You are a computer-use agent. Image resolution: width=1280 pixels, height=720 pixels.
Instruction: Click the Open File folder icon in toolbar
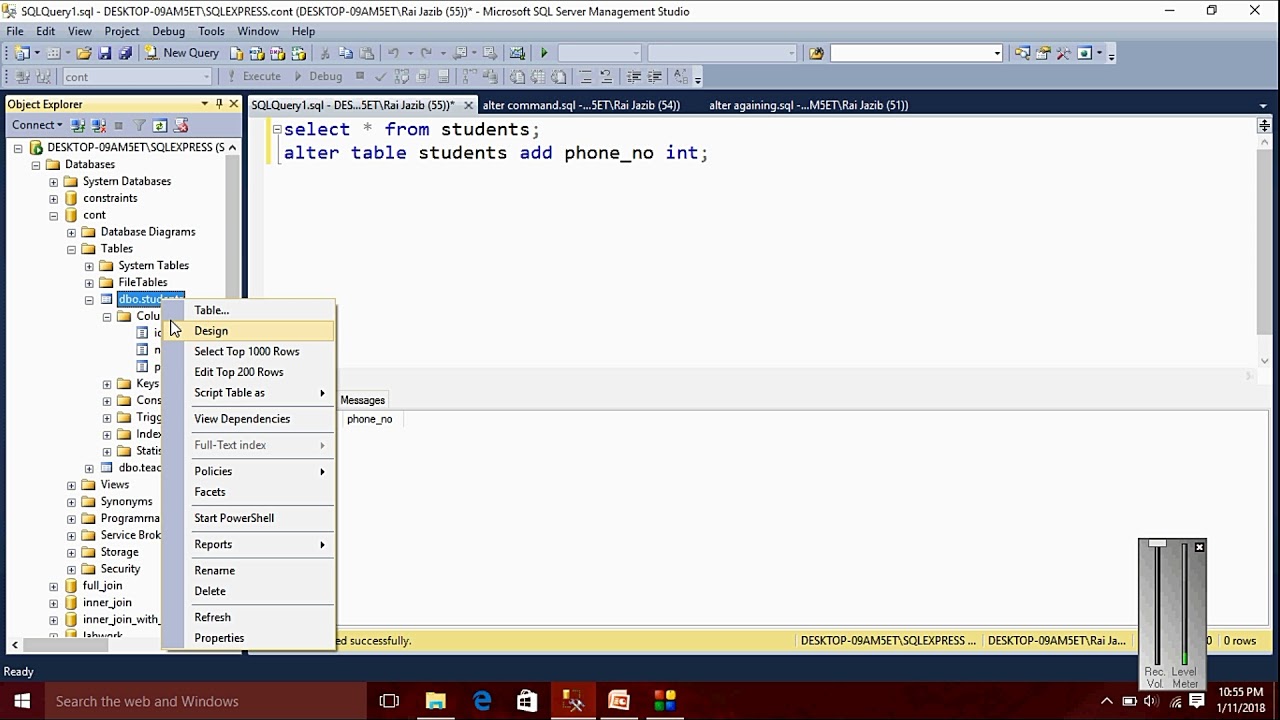point(84,53)
